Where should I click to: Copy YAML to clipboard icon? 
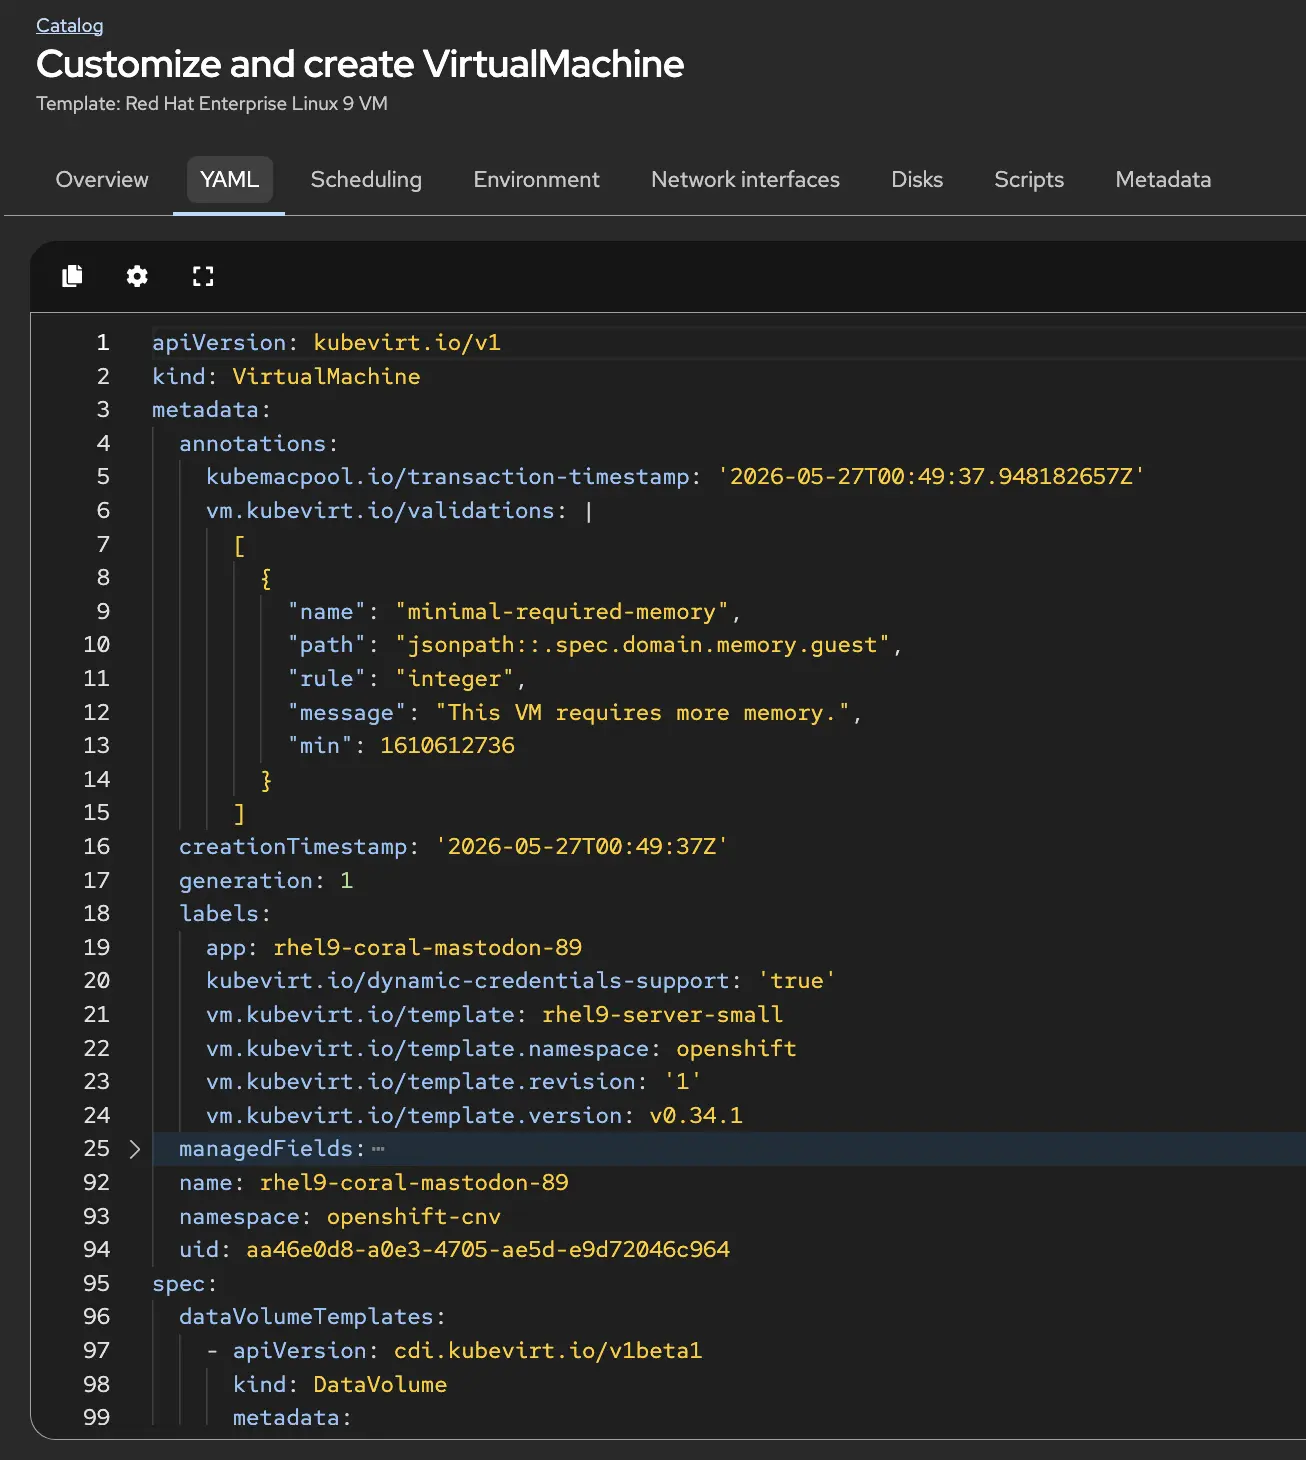72,276
